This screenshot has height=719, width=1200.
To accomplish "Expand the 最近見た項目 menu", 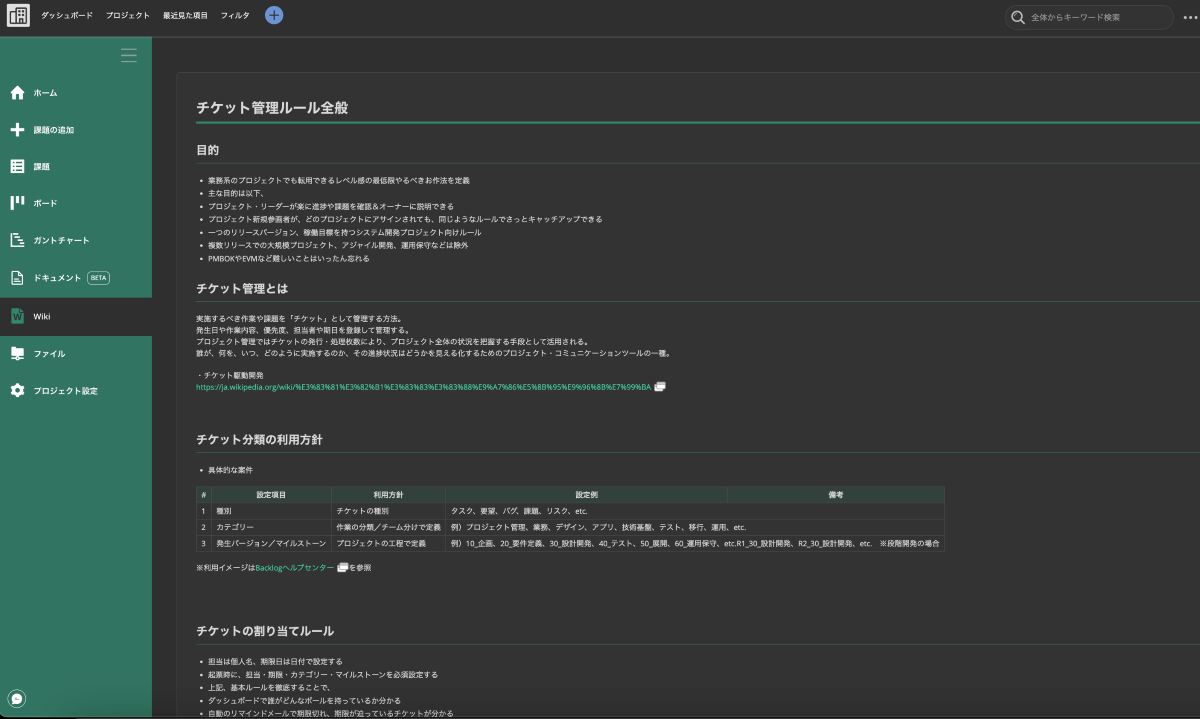I will click(185, 16).
